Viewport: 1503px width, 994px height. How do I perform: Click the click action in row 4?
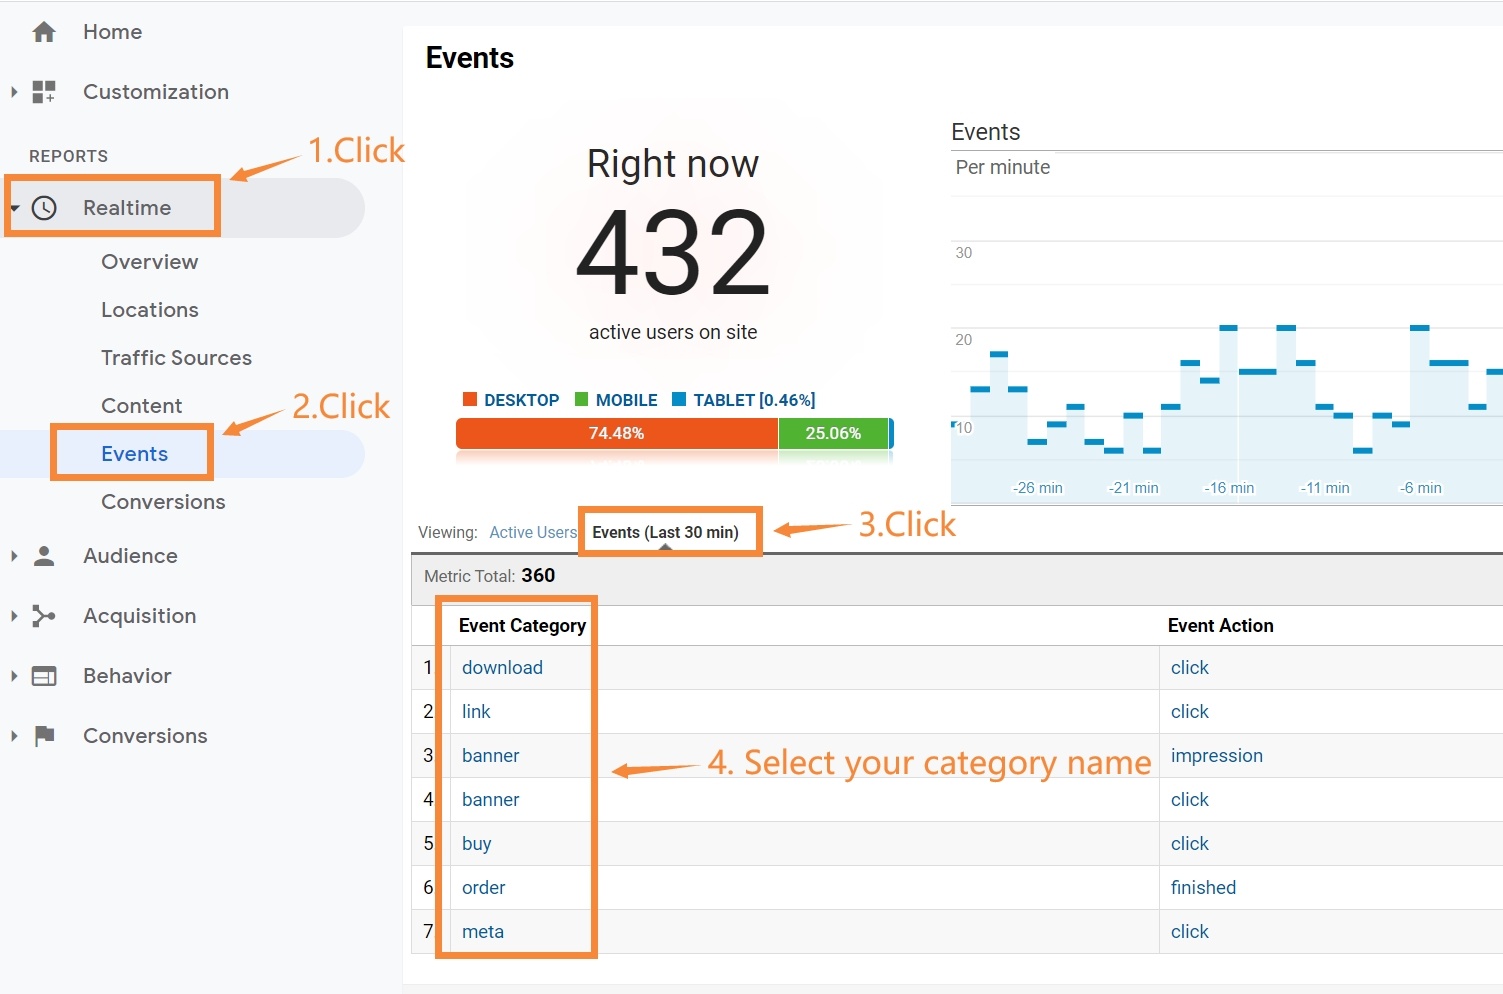pos(1190,800)
